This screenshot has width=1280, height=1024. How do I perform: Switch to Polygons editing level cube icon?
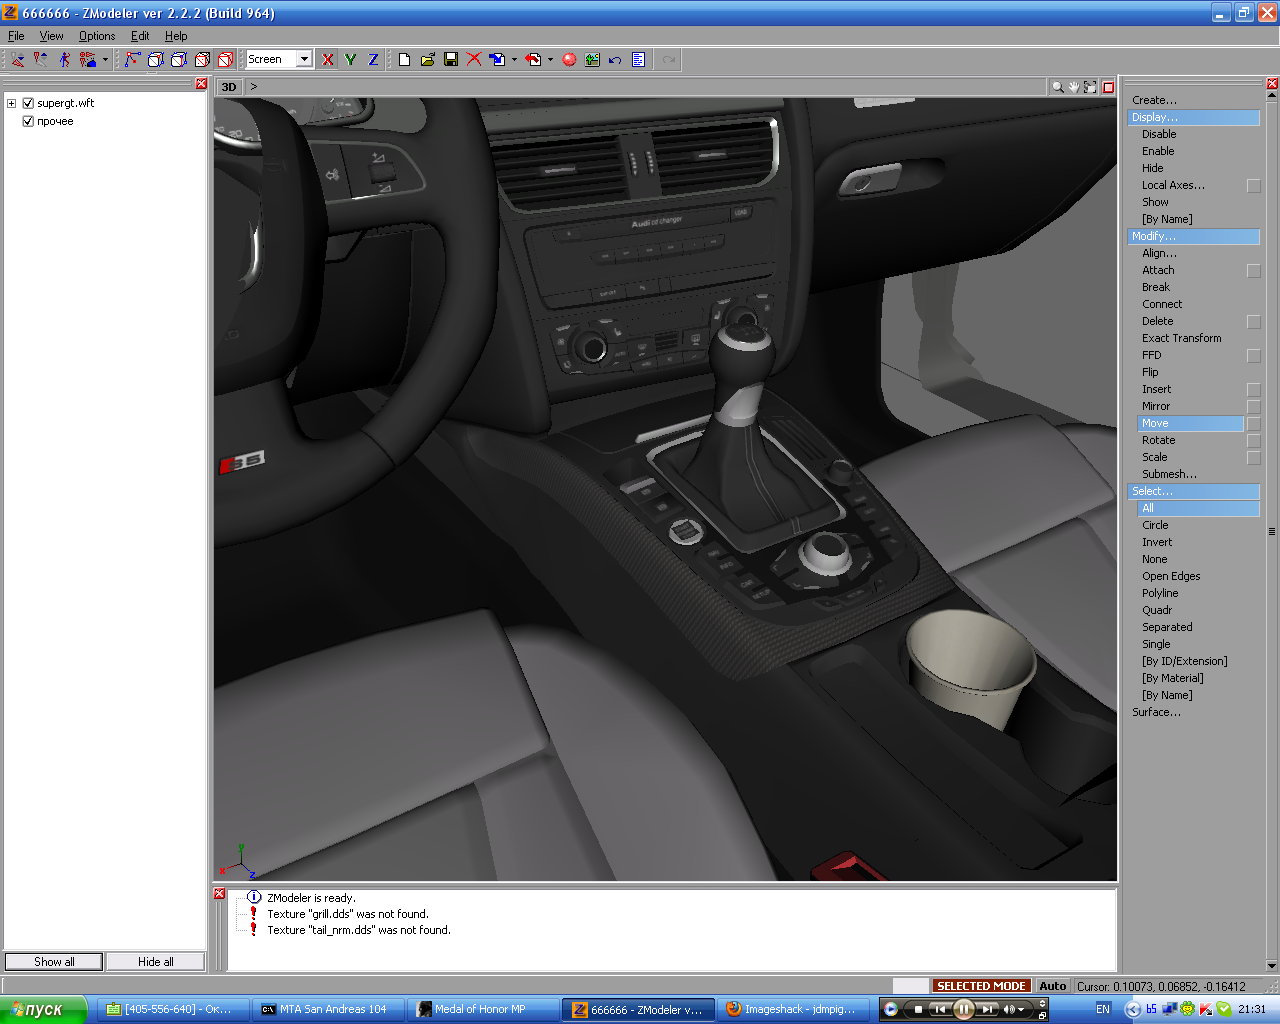tap(179, 60)
